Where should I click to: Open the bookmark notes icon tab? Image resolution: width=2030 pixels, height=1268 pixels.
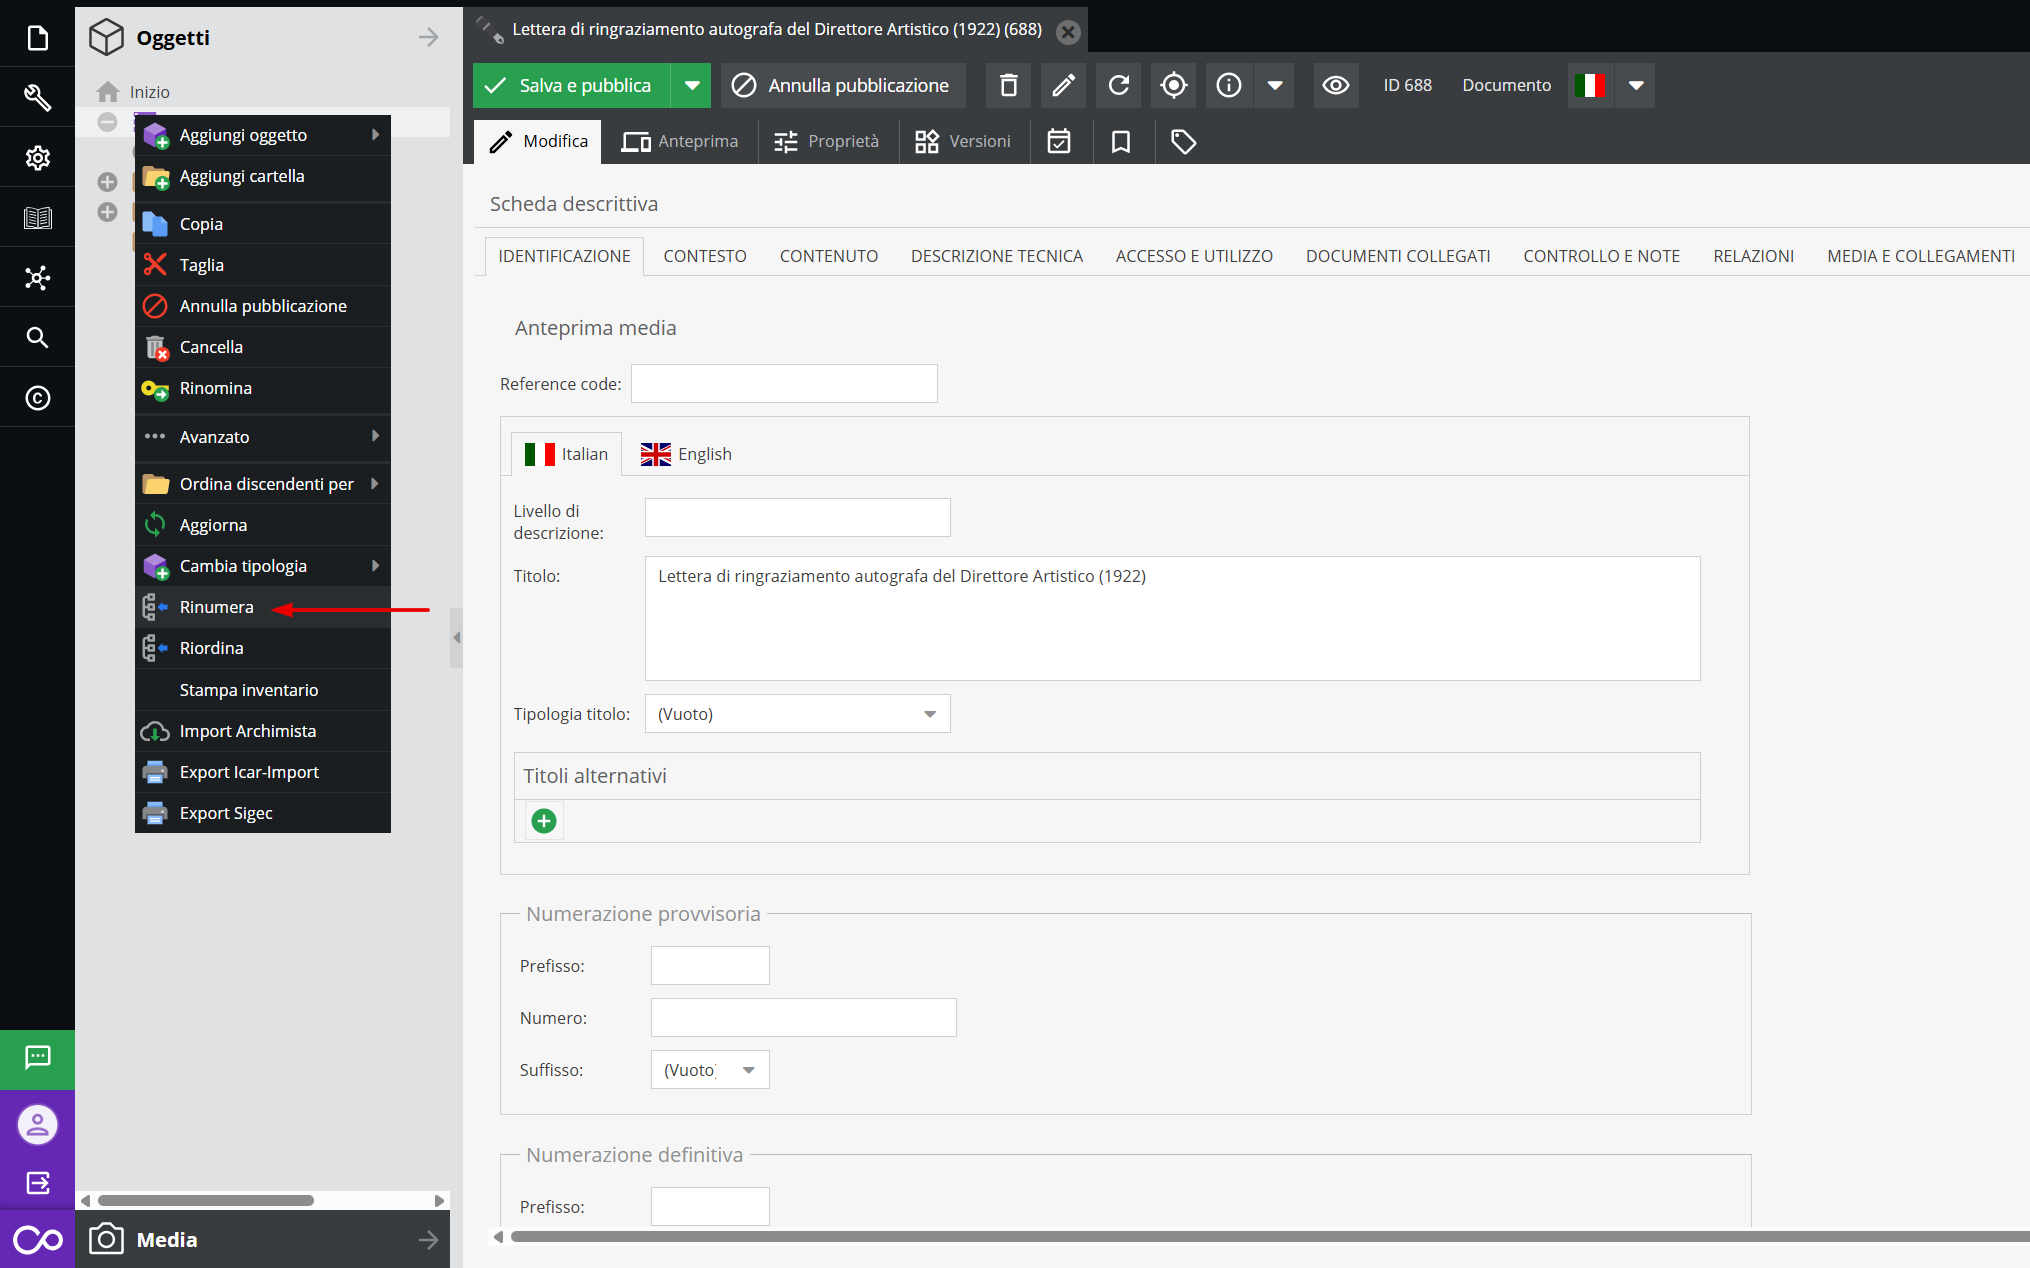click(x=1120, y=142)
